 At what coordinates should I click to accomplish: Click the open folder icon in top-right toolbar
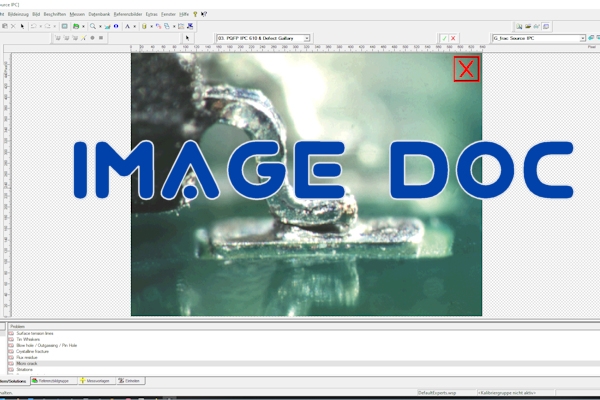click(528, 26)
